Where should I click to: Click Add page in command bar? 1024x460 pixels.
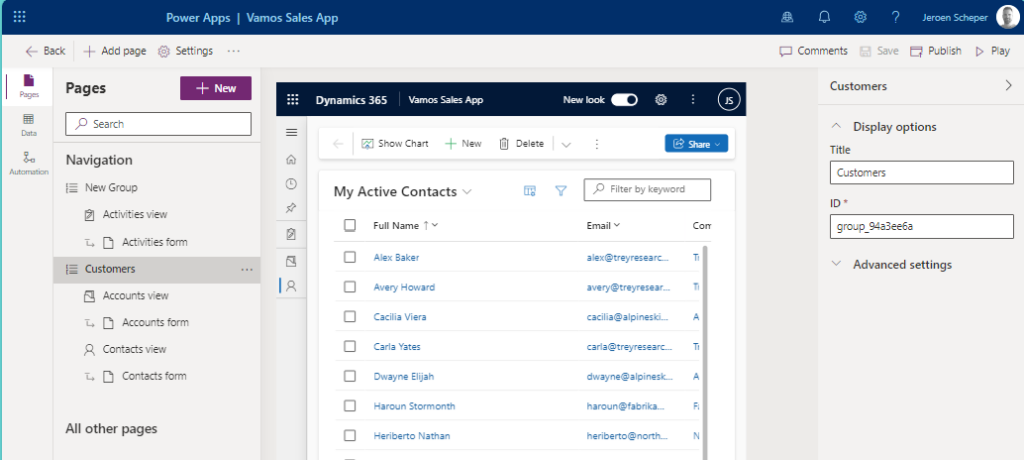click(115, 51)
